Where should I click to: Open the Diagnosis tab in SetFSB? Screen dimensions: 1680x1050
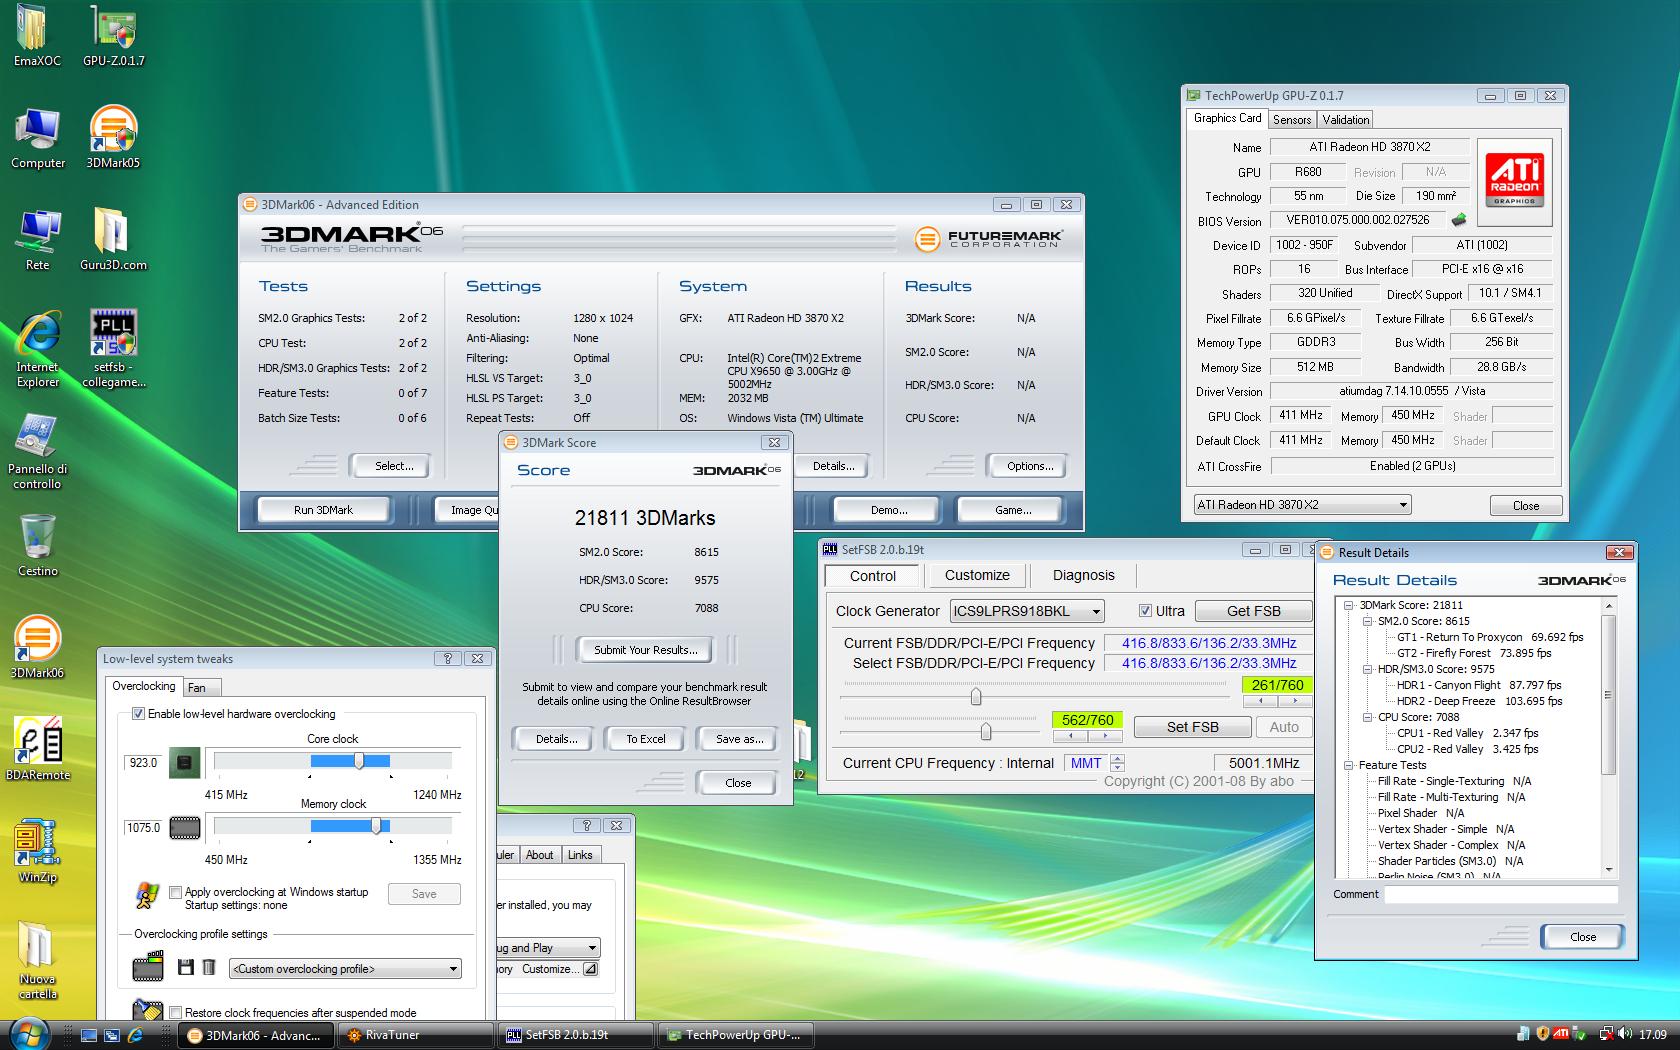point(1083,575)
